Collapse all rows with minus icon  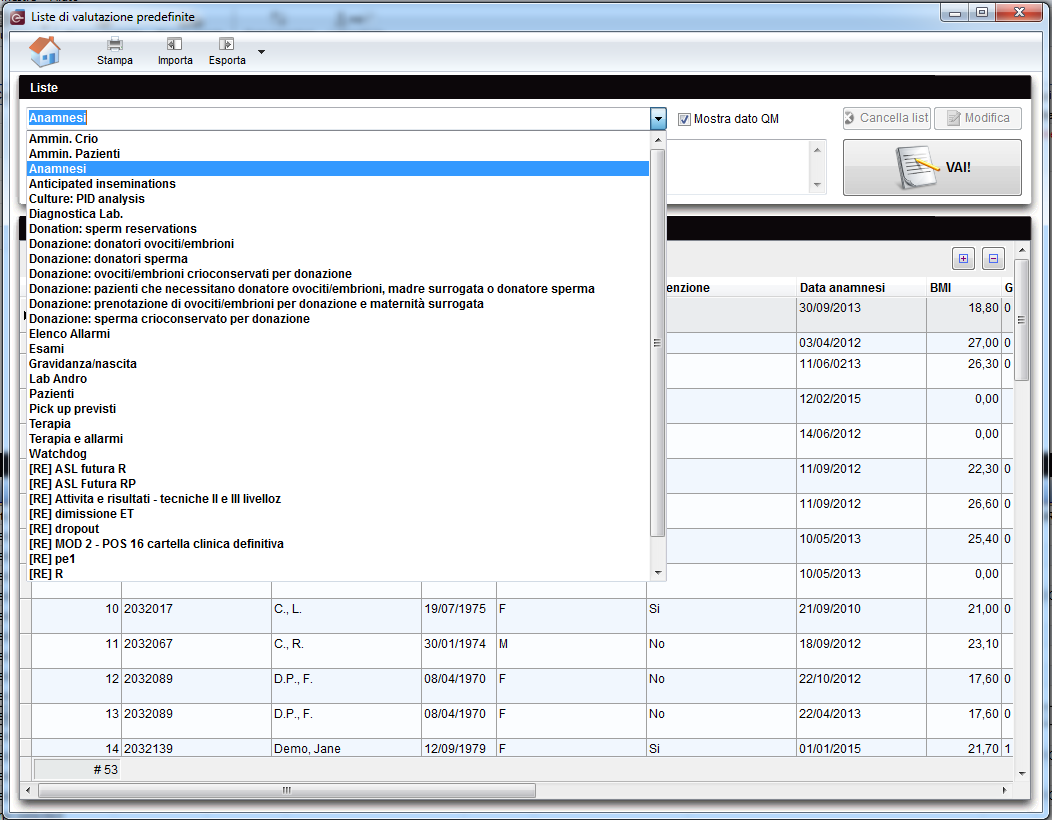994,258
